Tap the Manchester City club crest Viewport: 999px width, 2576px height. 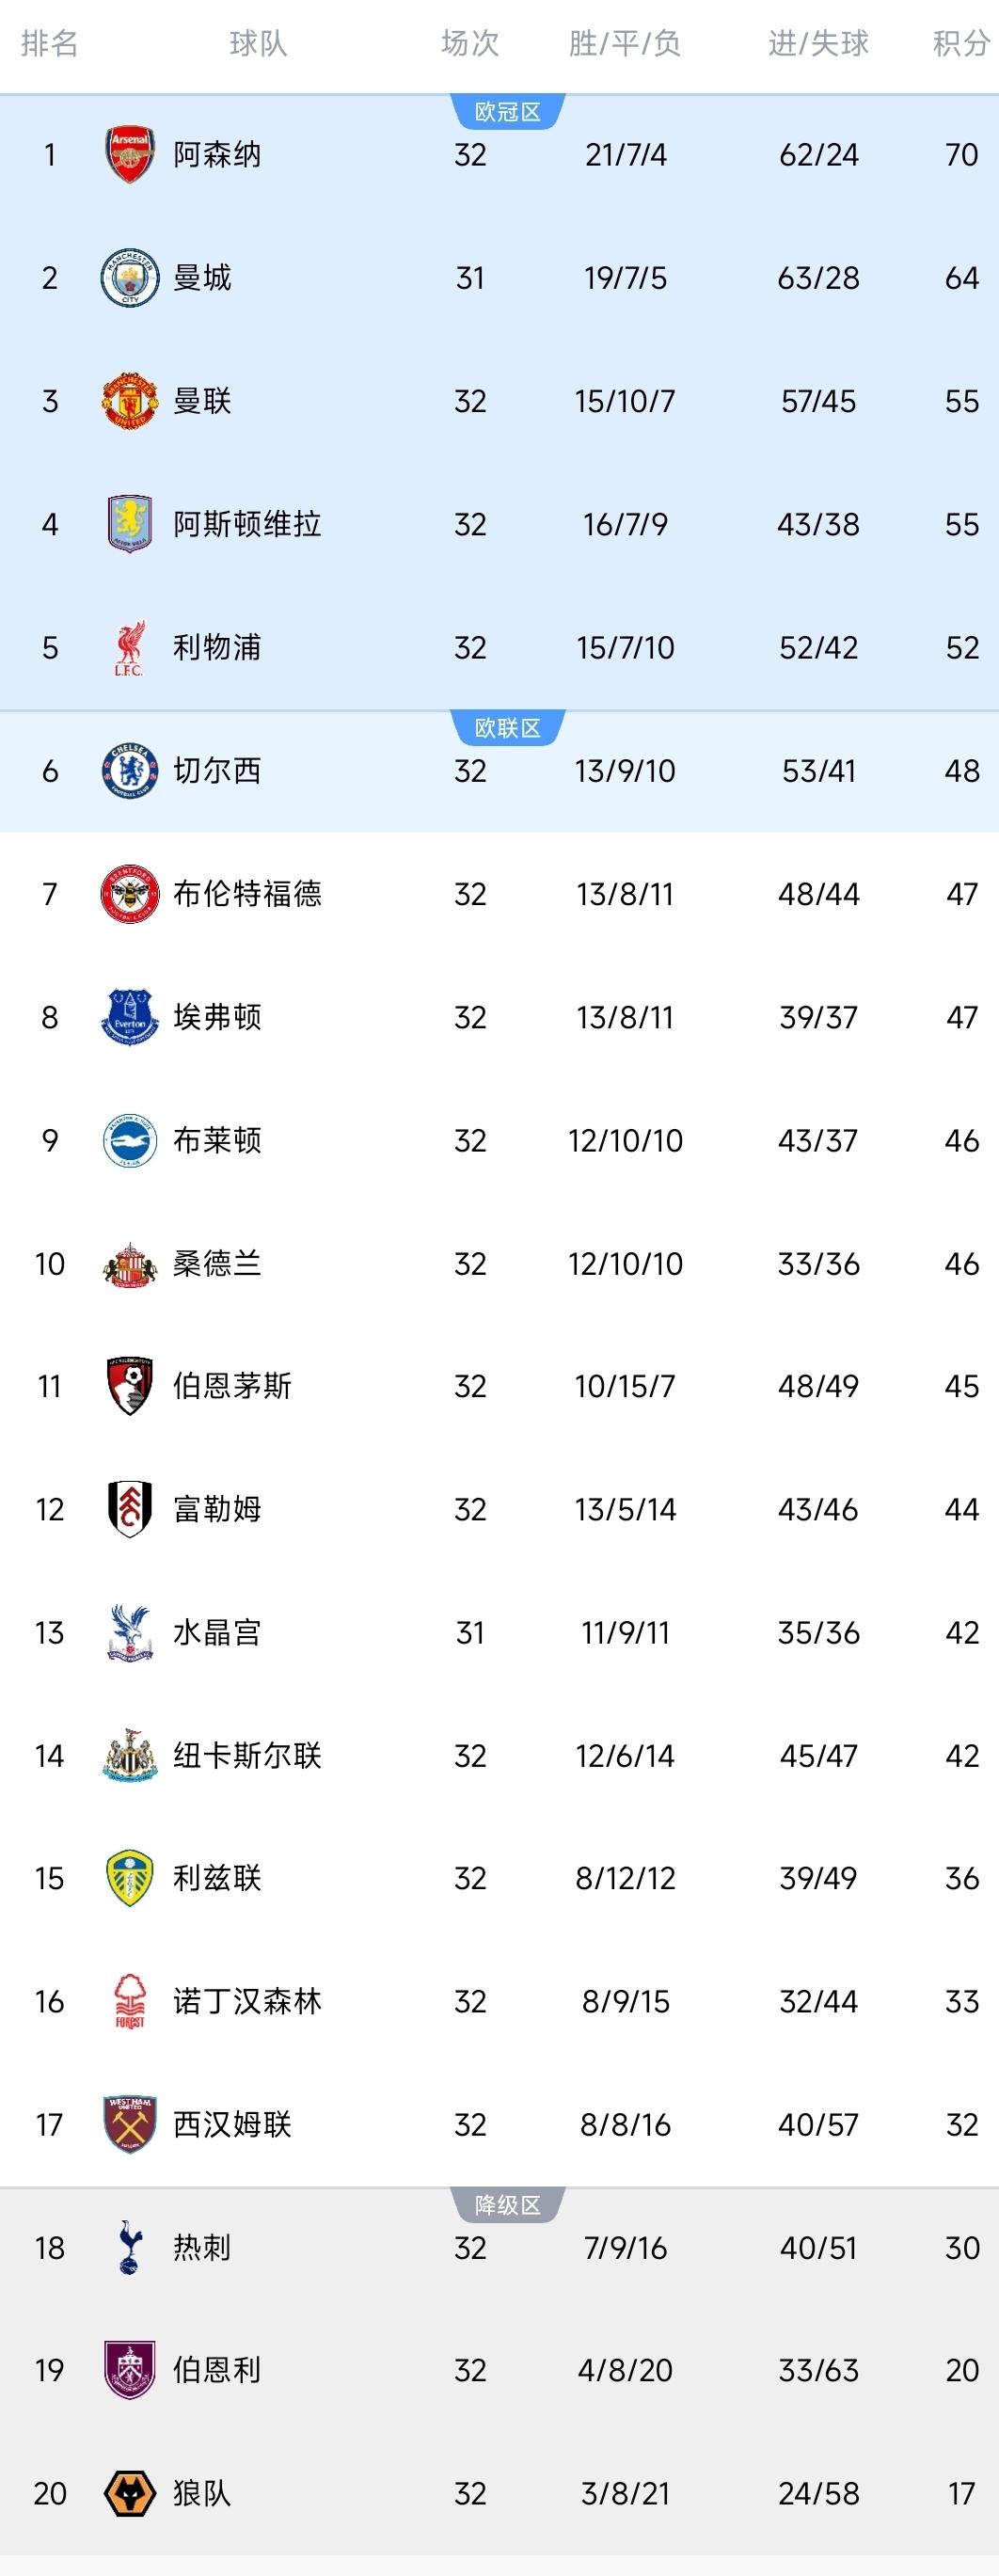click(130, 278)
